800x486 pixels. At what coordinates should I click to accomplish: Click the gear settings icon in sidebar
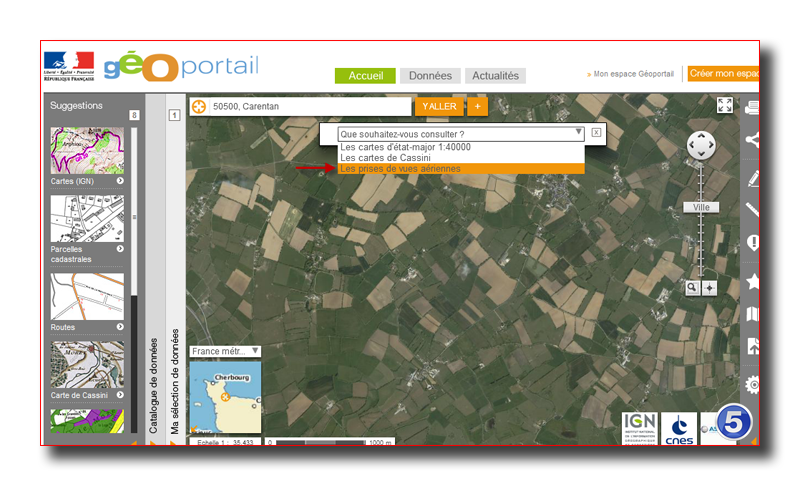point(753,385)
